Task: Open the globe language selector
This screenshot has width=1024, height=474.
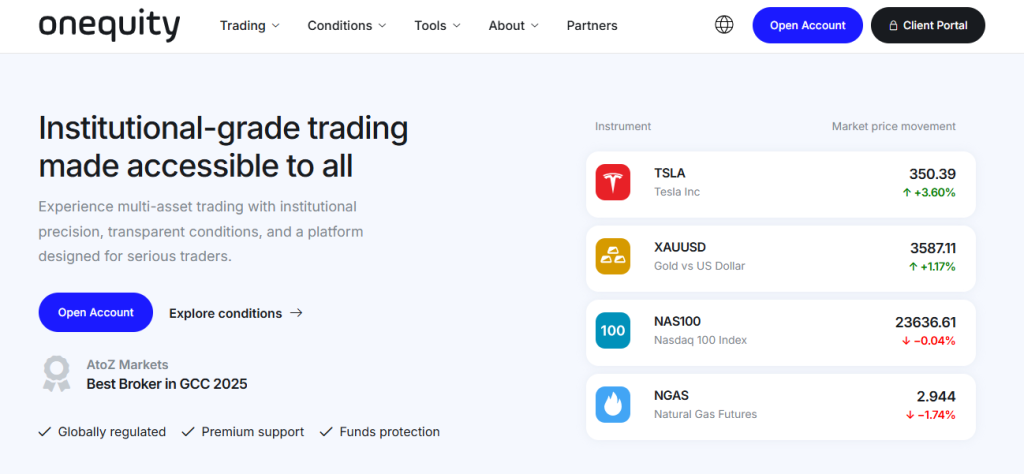Action: [724, 25]
